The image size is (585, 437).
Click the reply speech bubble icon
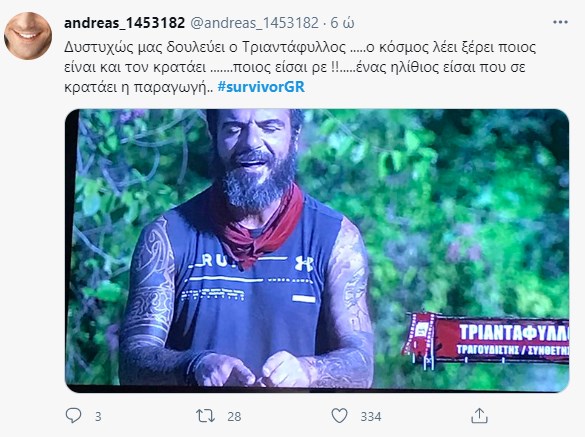[x=73, y=416]
